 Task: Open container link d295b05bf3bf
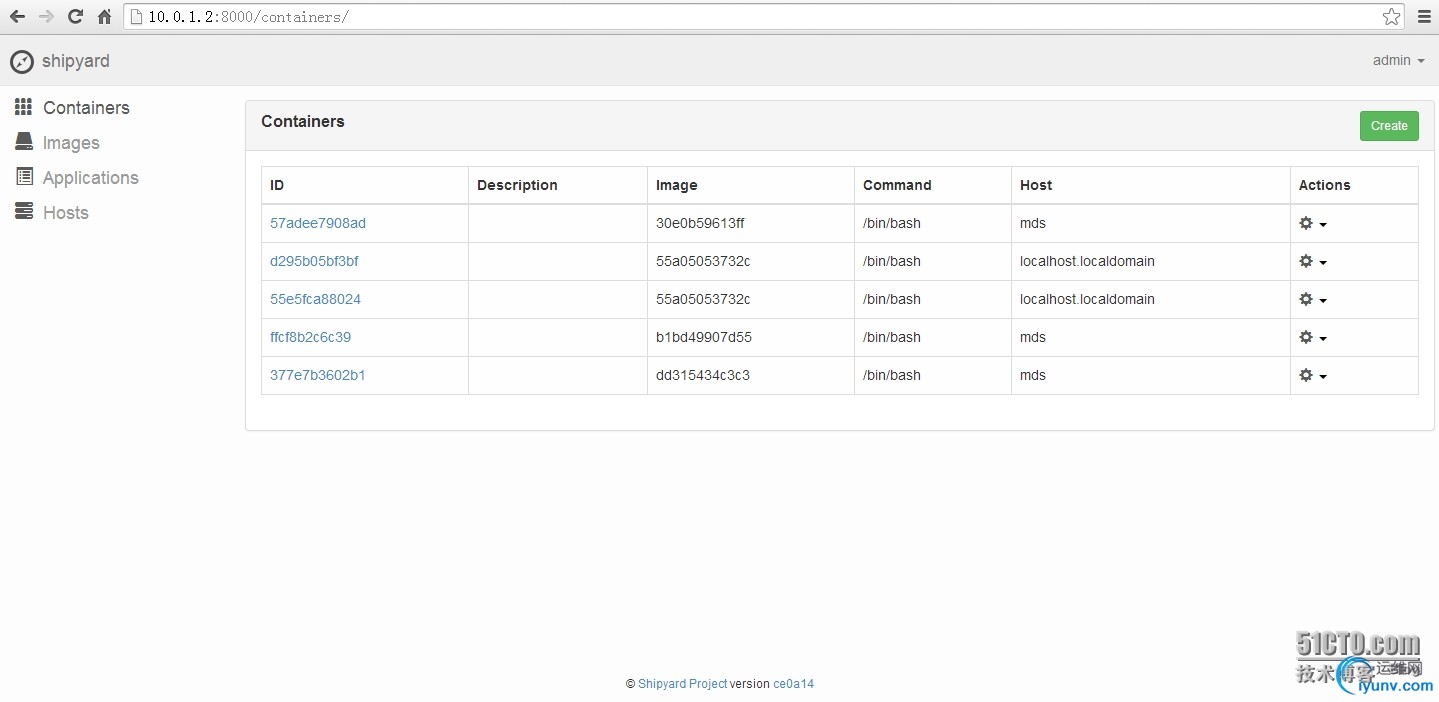tap(314, 261)
